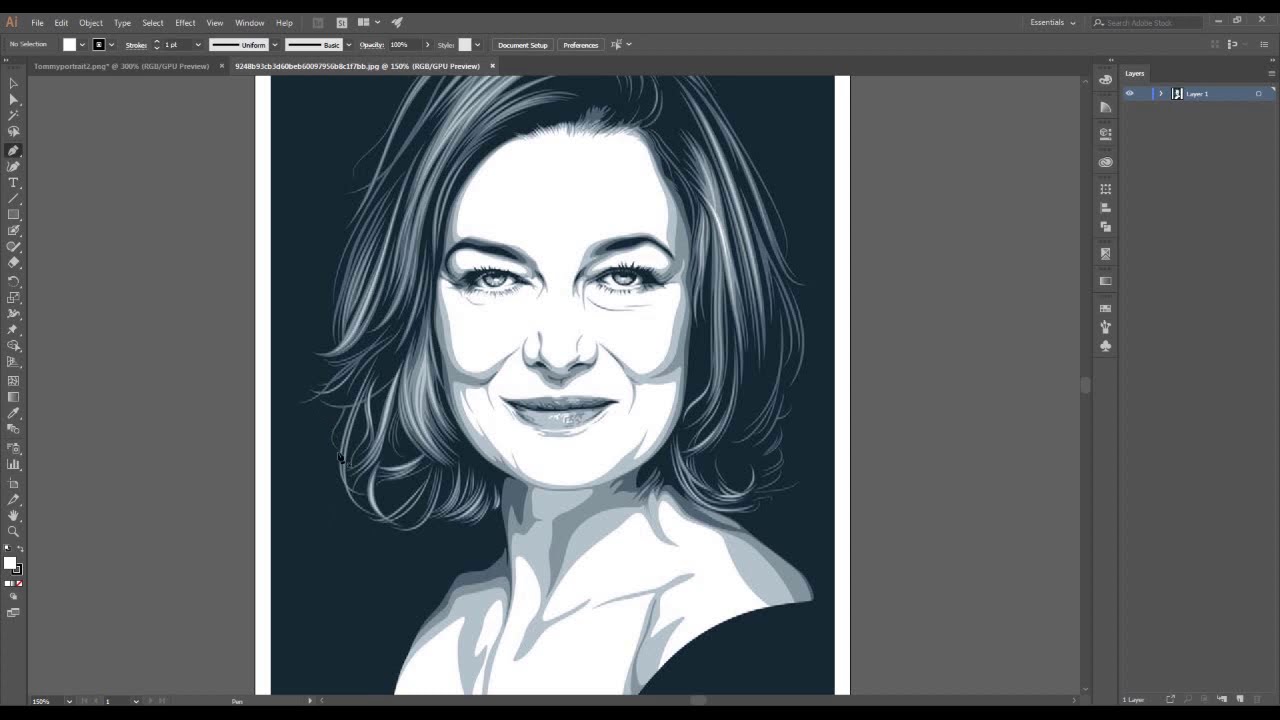The width and height of the screenshot is (1280, 720).
Task: Click the Opacity label link
Action: 372,44
